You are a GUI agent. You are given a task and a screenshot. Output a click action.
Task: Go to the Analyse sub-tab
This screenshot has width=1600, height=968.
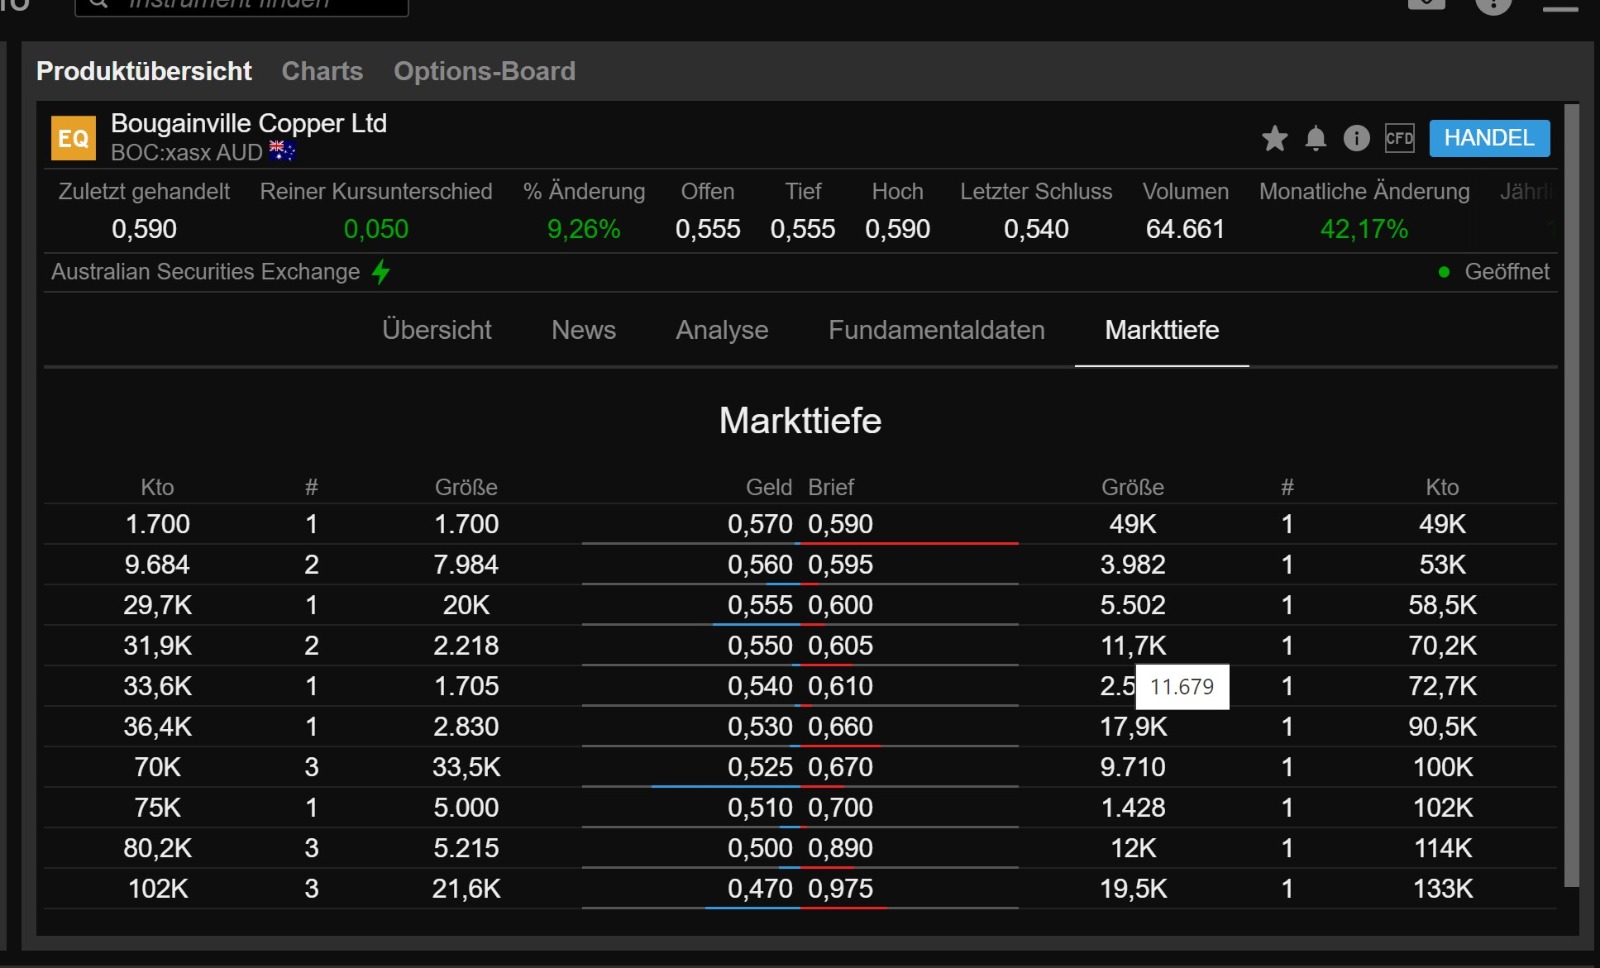click(x=722, y=330)
